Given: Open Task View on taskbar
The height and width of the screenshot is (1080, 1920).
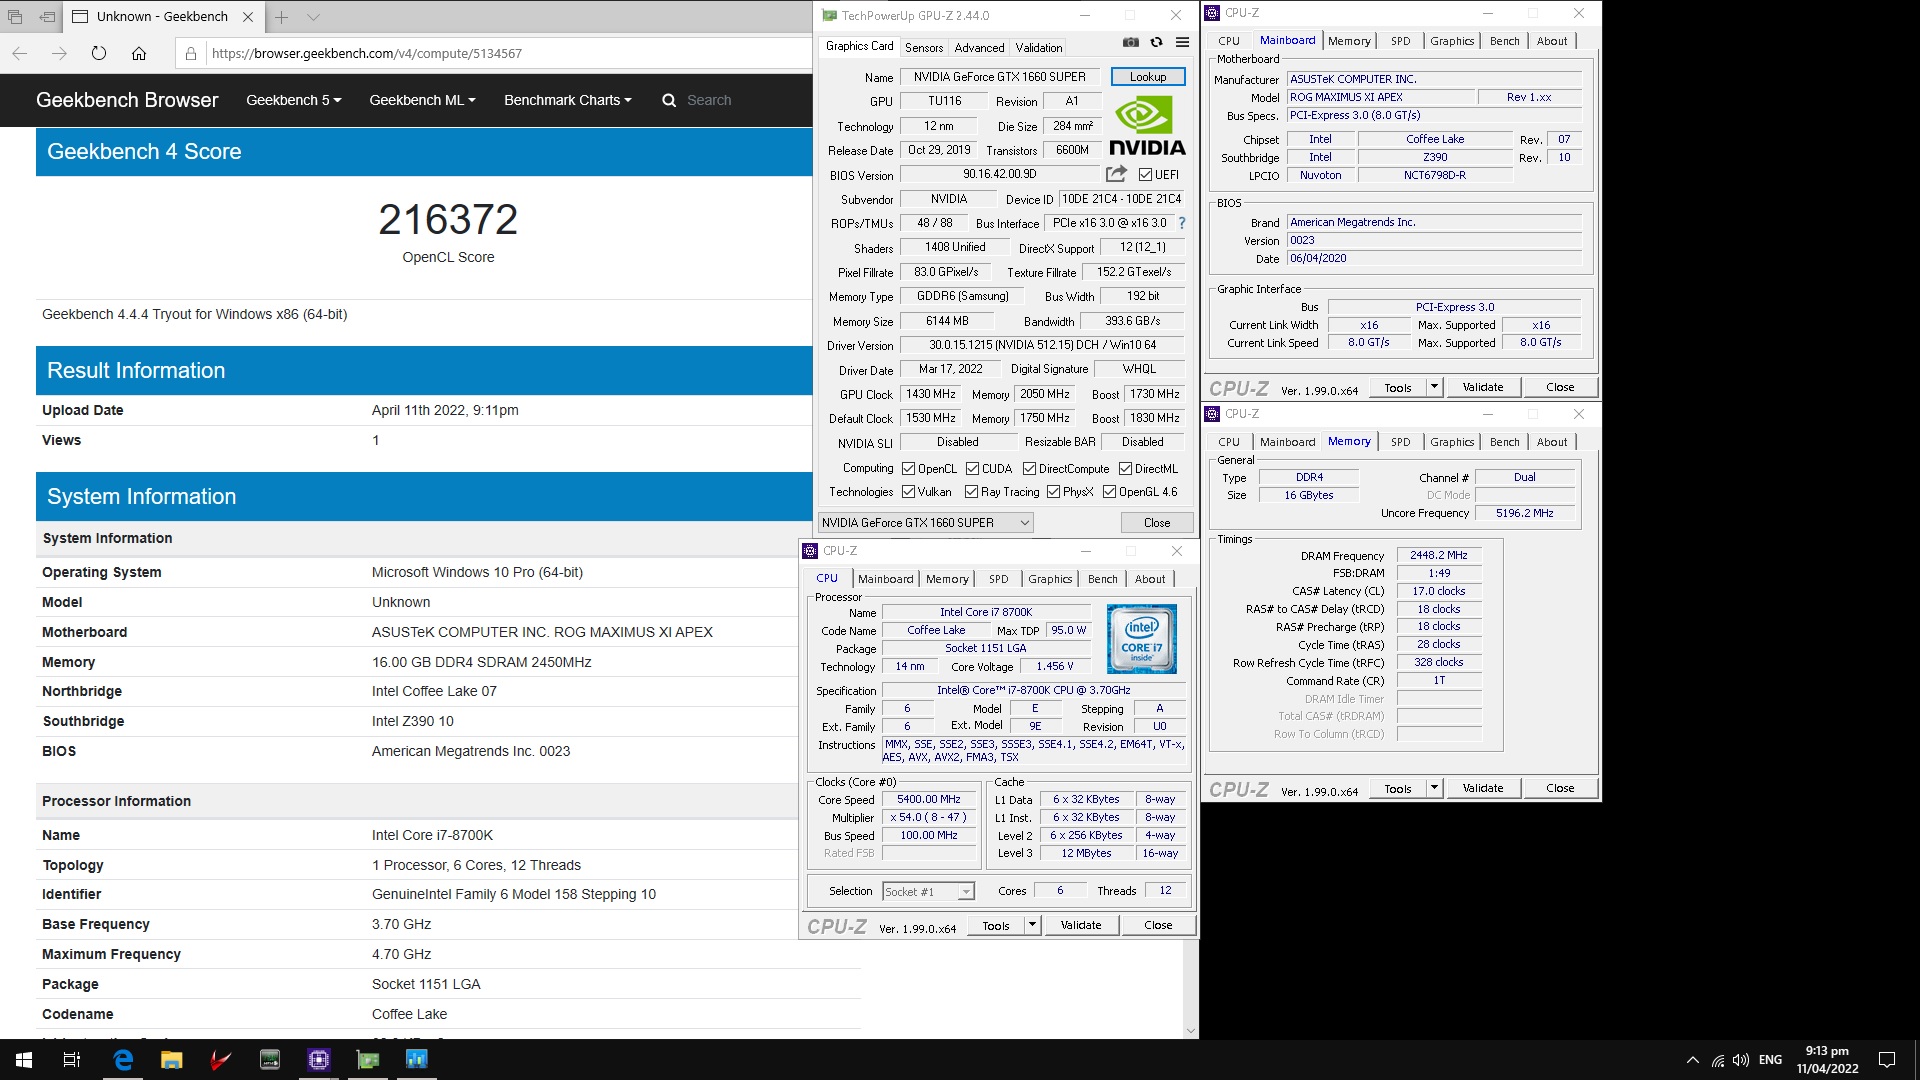Looking at the screenshot, I should click(72, 1060).
